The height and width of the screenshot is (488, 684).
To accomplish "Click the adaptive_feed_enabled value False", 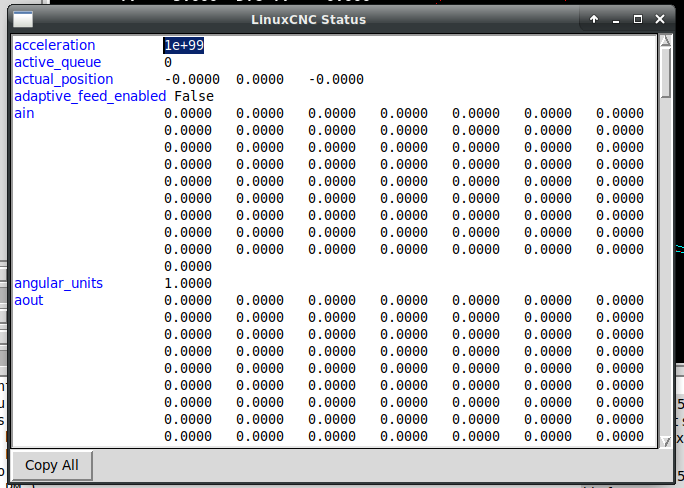I will (194, 96).
